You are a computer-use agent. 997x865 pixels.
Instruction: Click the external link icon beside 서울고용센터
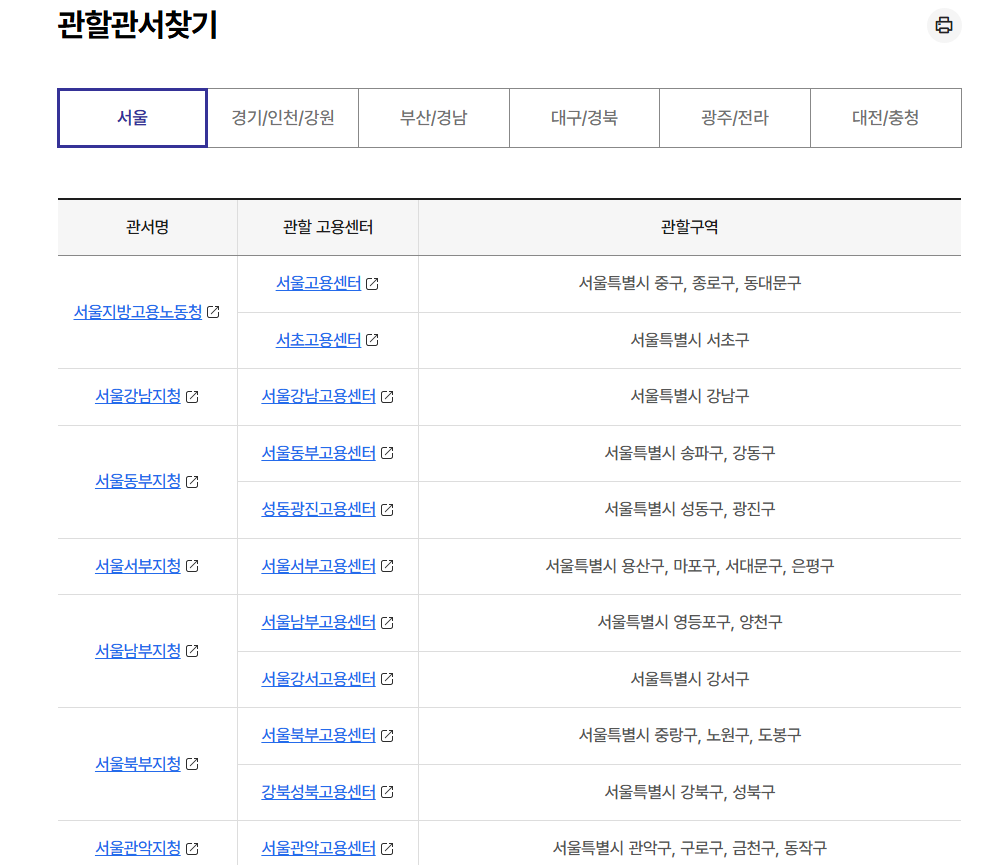374,284
